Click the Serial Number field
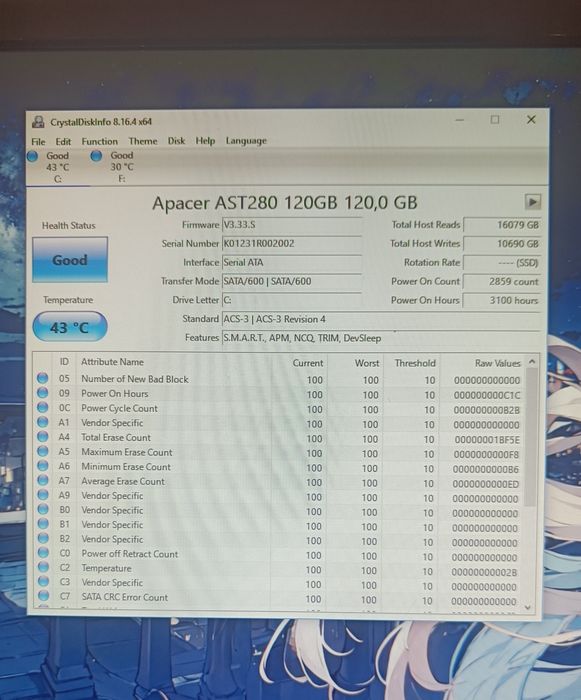Viewport: 581px width, 700px height. (292, 243)
